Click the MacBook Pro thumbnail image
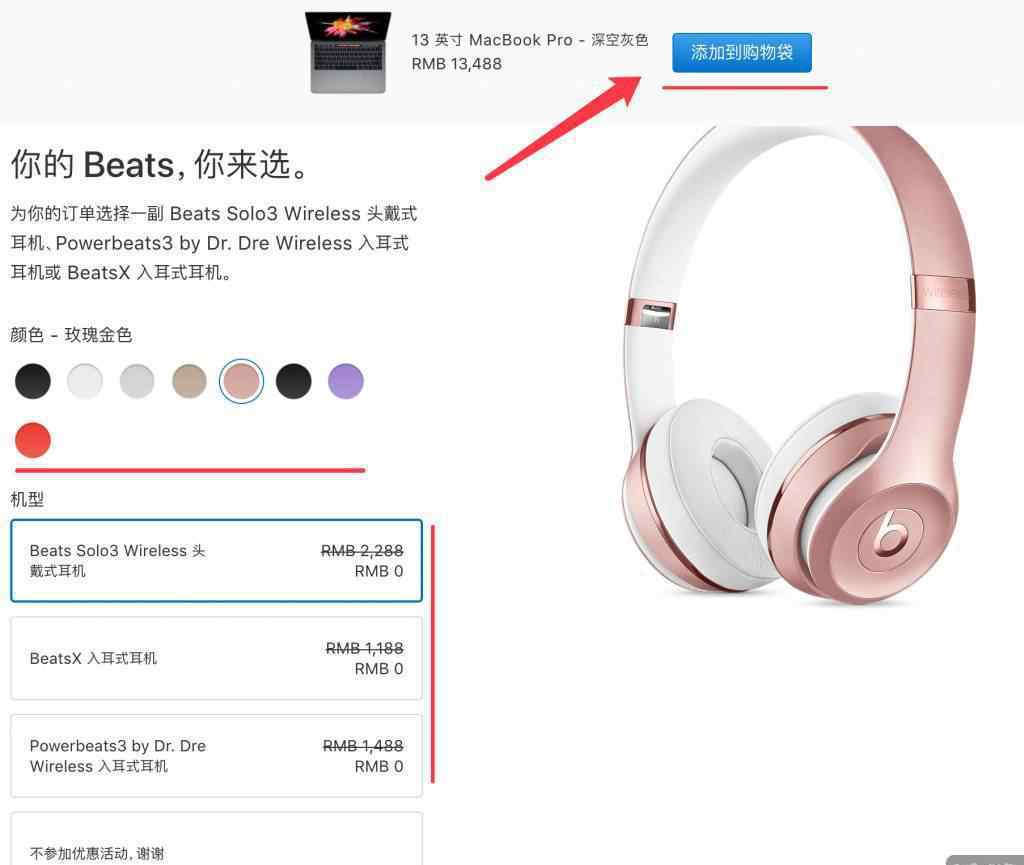Viewport: 1024px width, 865px height. (348, 52)
